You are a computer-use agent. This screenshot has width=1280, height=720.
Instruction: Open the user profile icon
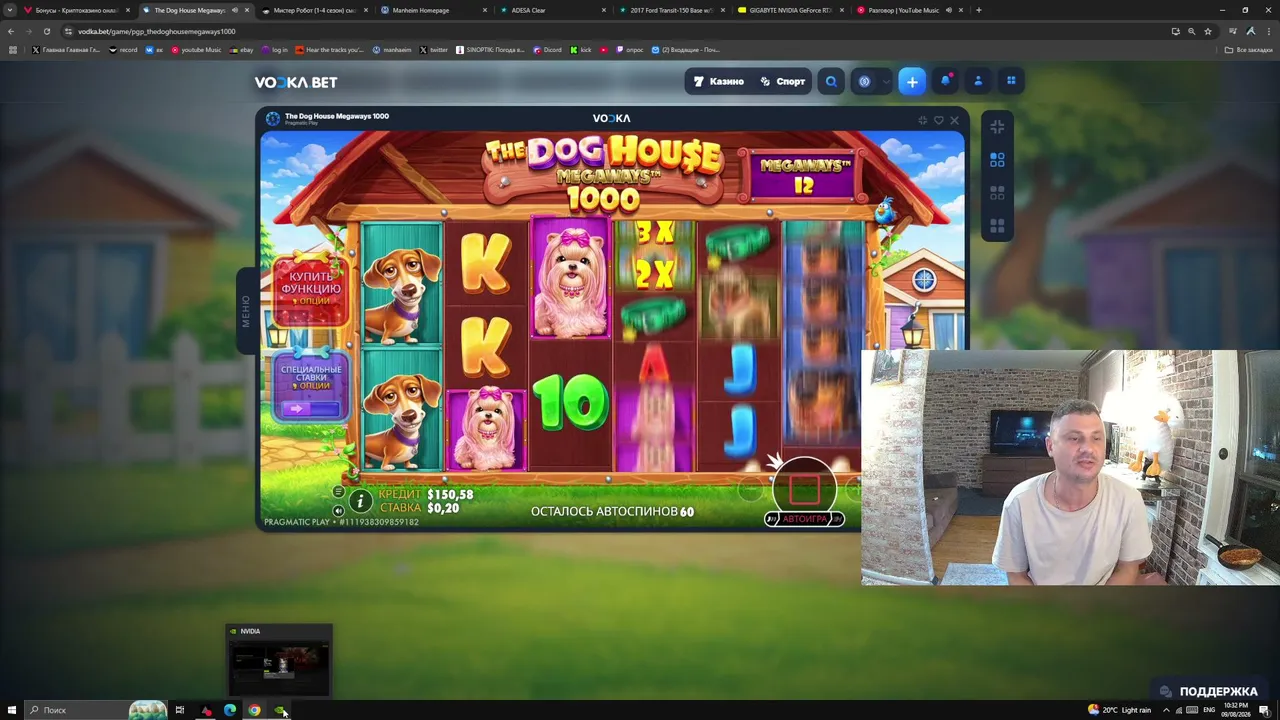click(x=978, y=81)
